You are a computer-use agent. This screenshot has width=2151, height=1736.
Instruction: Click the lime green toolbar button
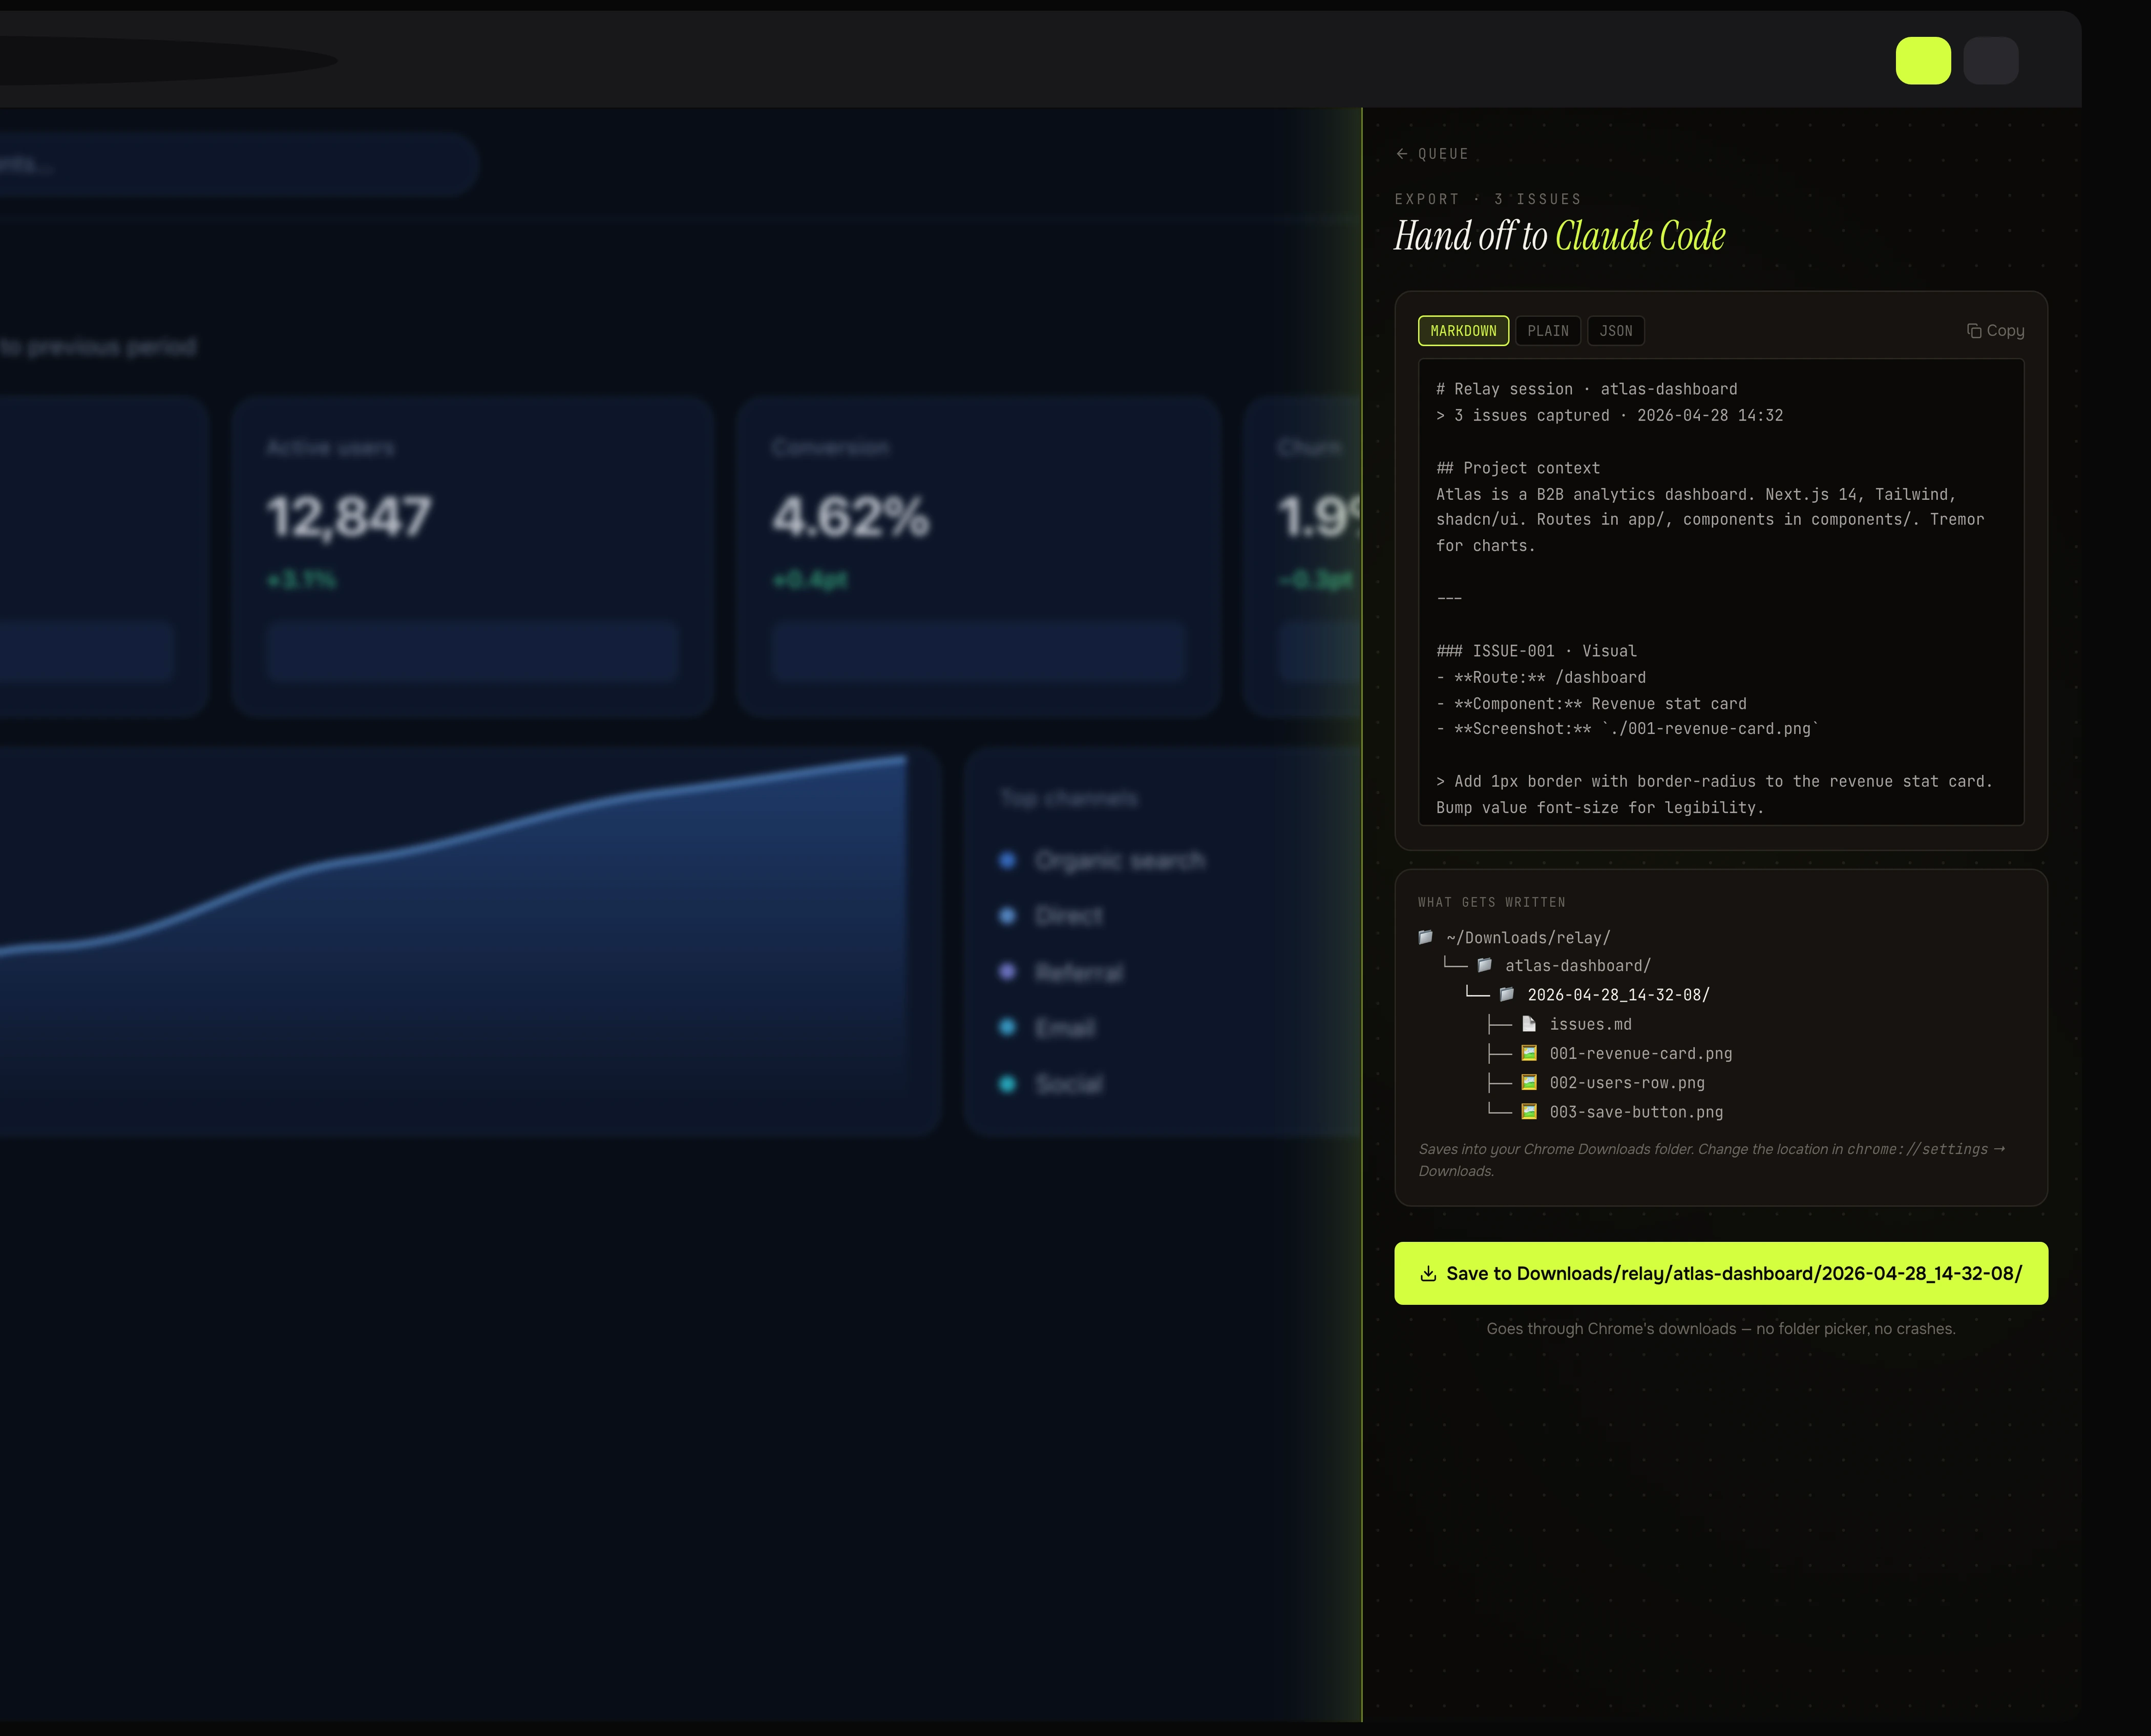coord(1923,61)
